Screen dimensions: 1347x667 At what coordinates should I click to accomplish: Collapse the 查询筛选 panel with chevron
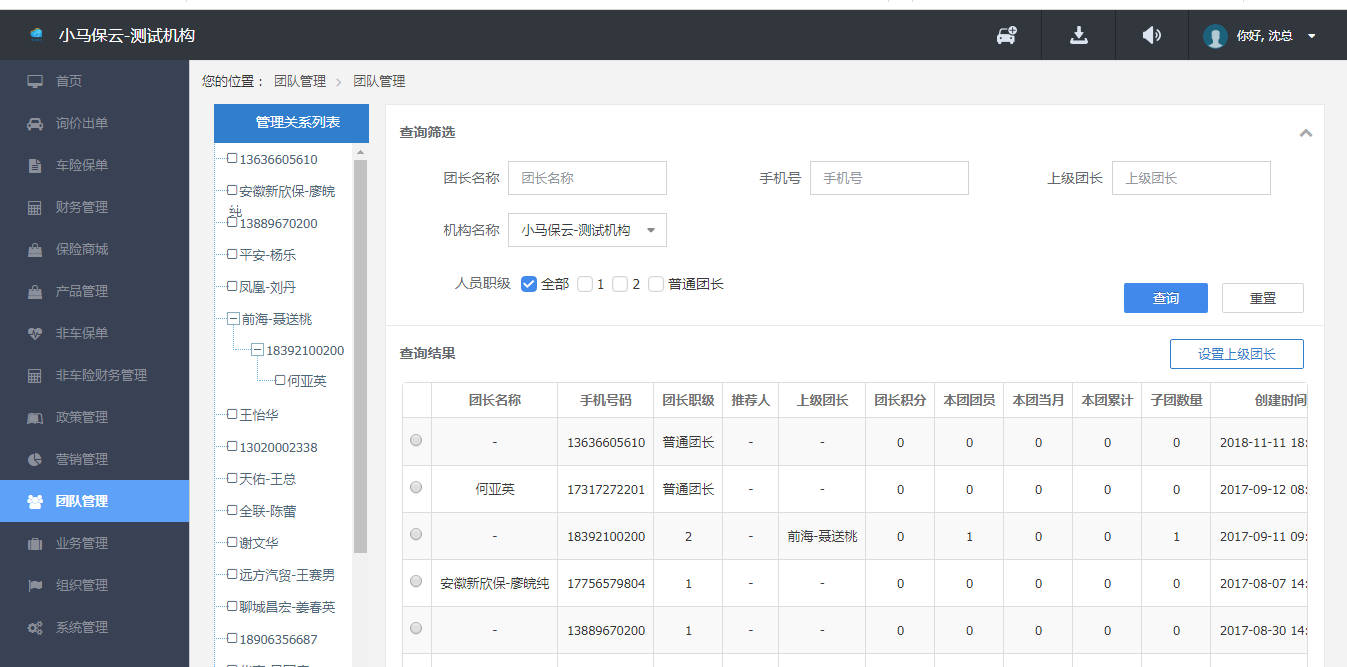1305,133
